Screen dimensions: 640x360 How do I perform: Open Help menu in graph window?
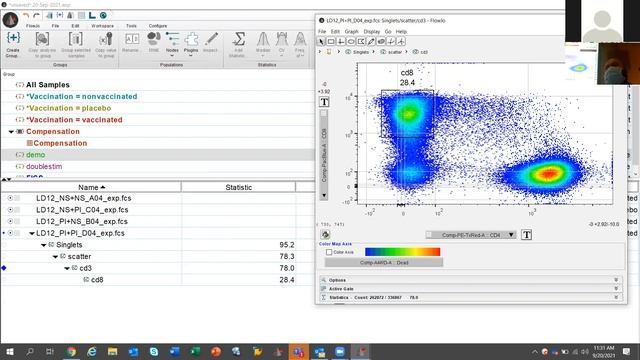coord(401,31)
